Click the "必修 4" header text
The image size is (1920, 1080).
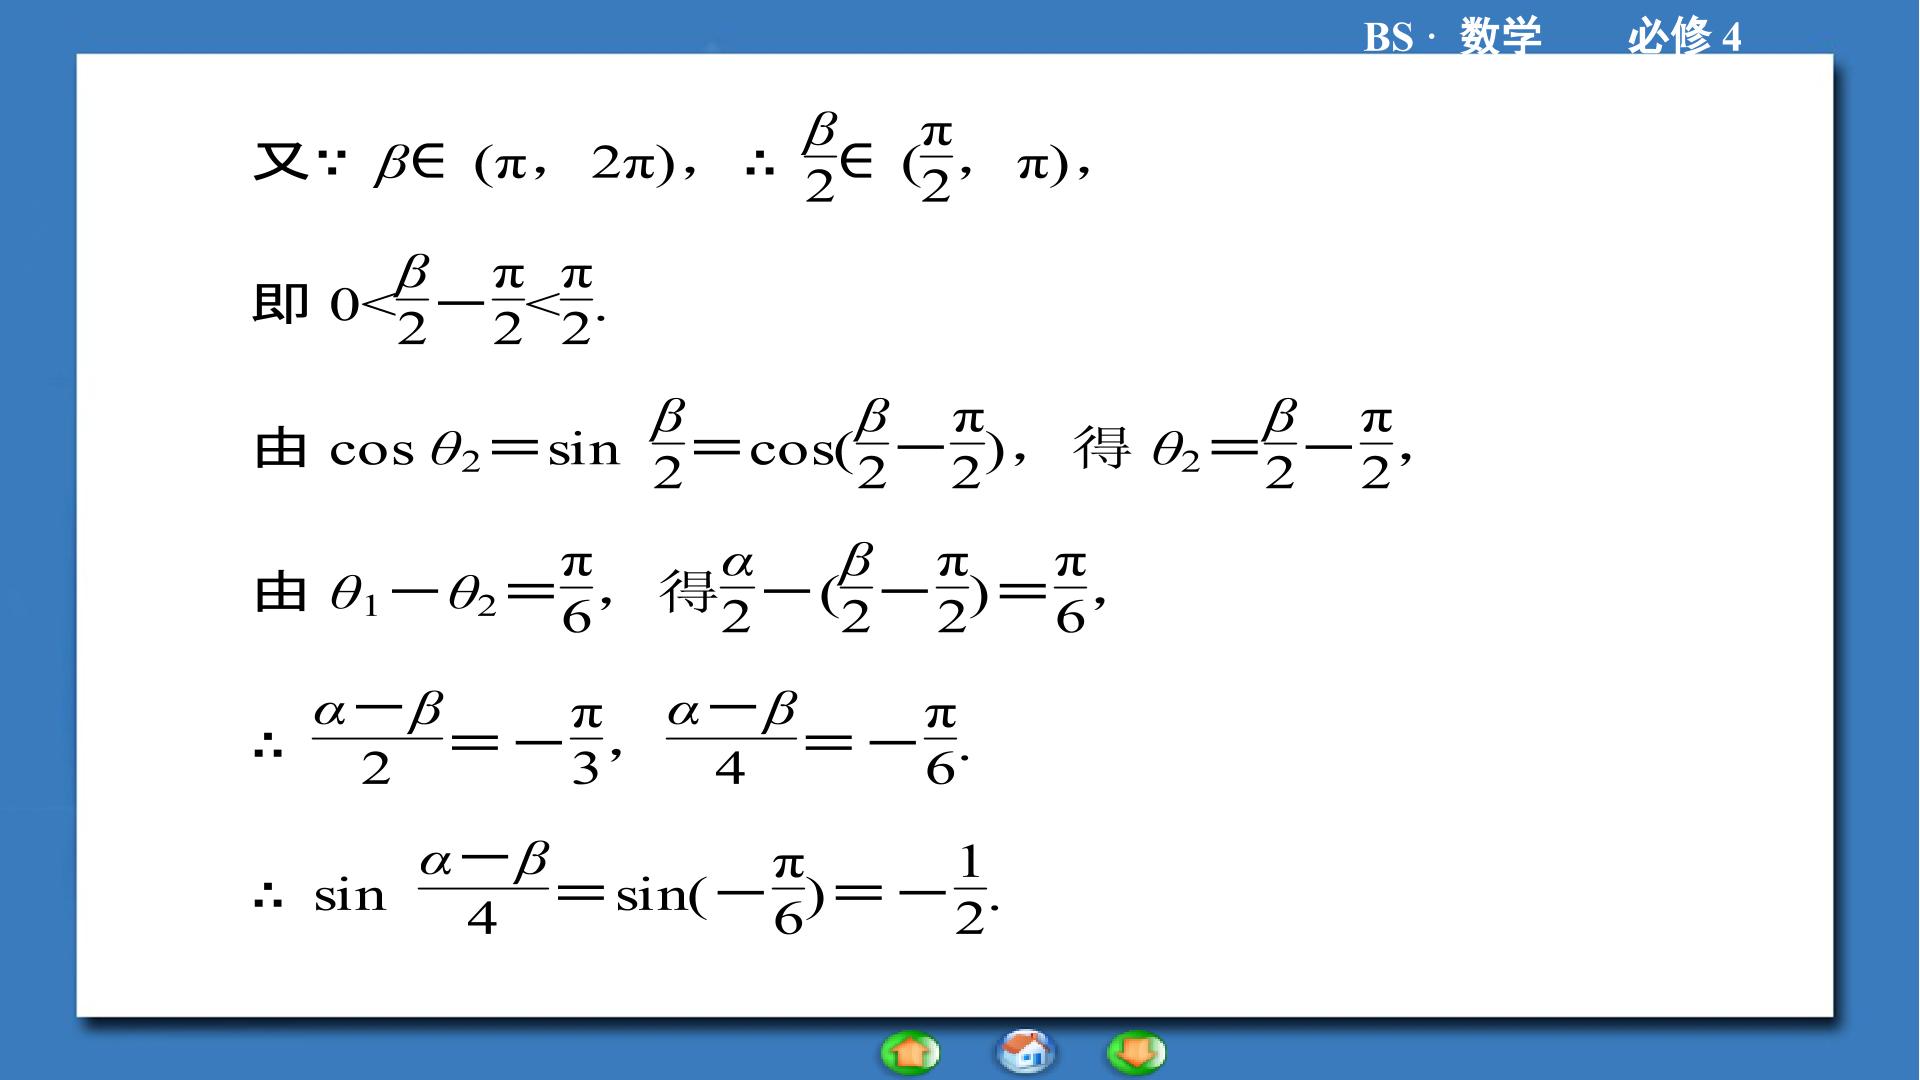[x=1684, y=37]
